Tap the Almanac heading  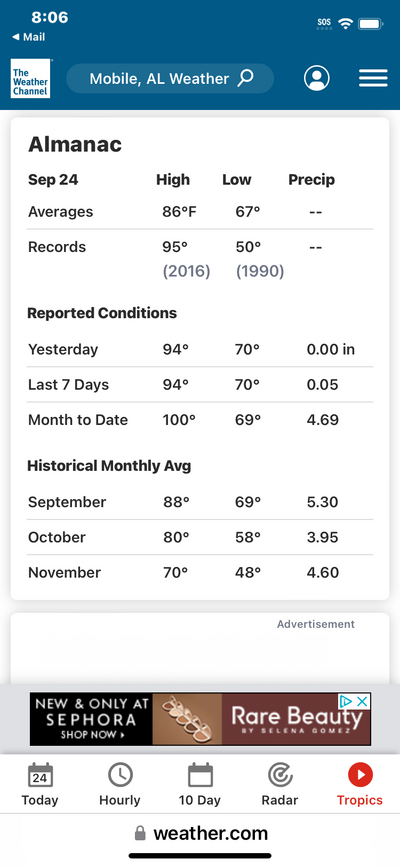(x=75, y=144)
